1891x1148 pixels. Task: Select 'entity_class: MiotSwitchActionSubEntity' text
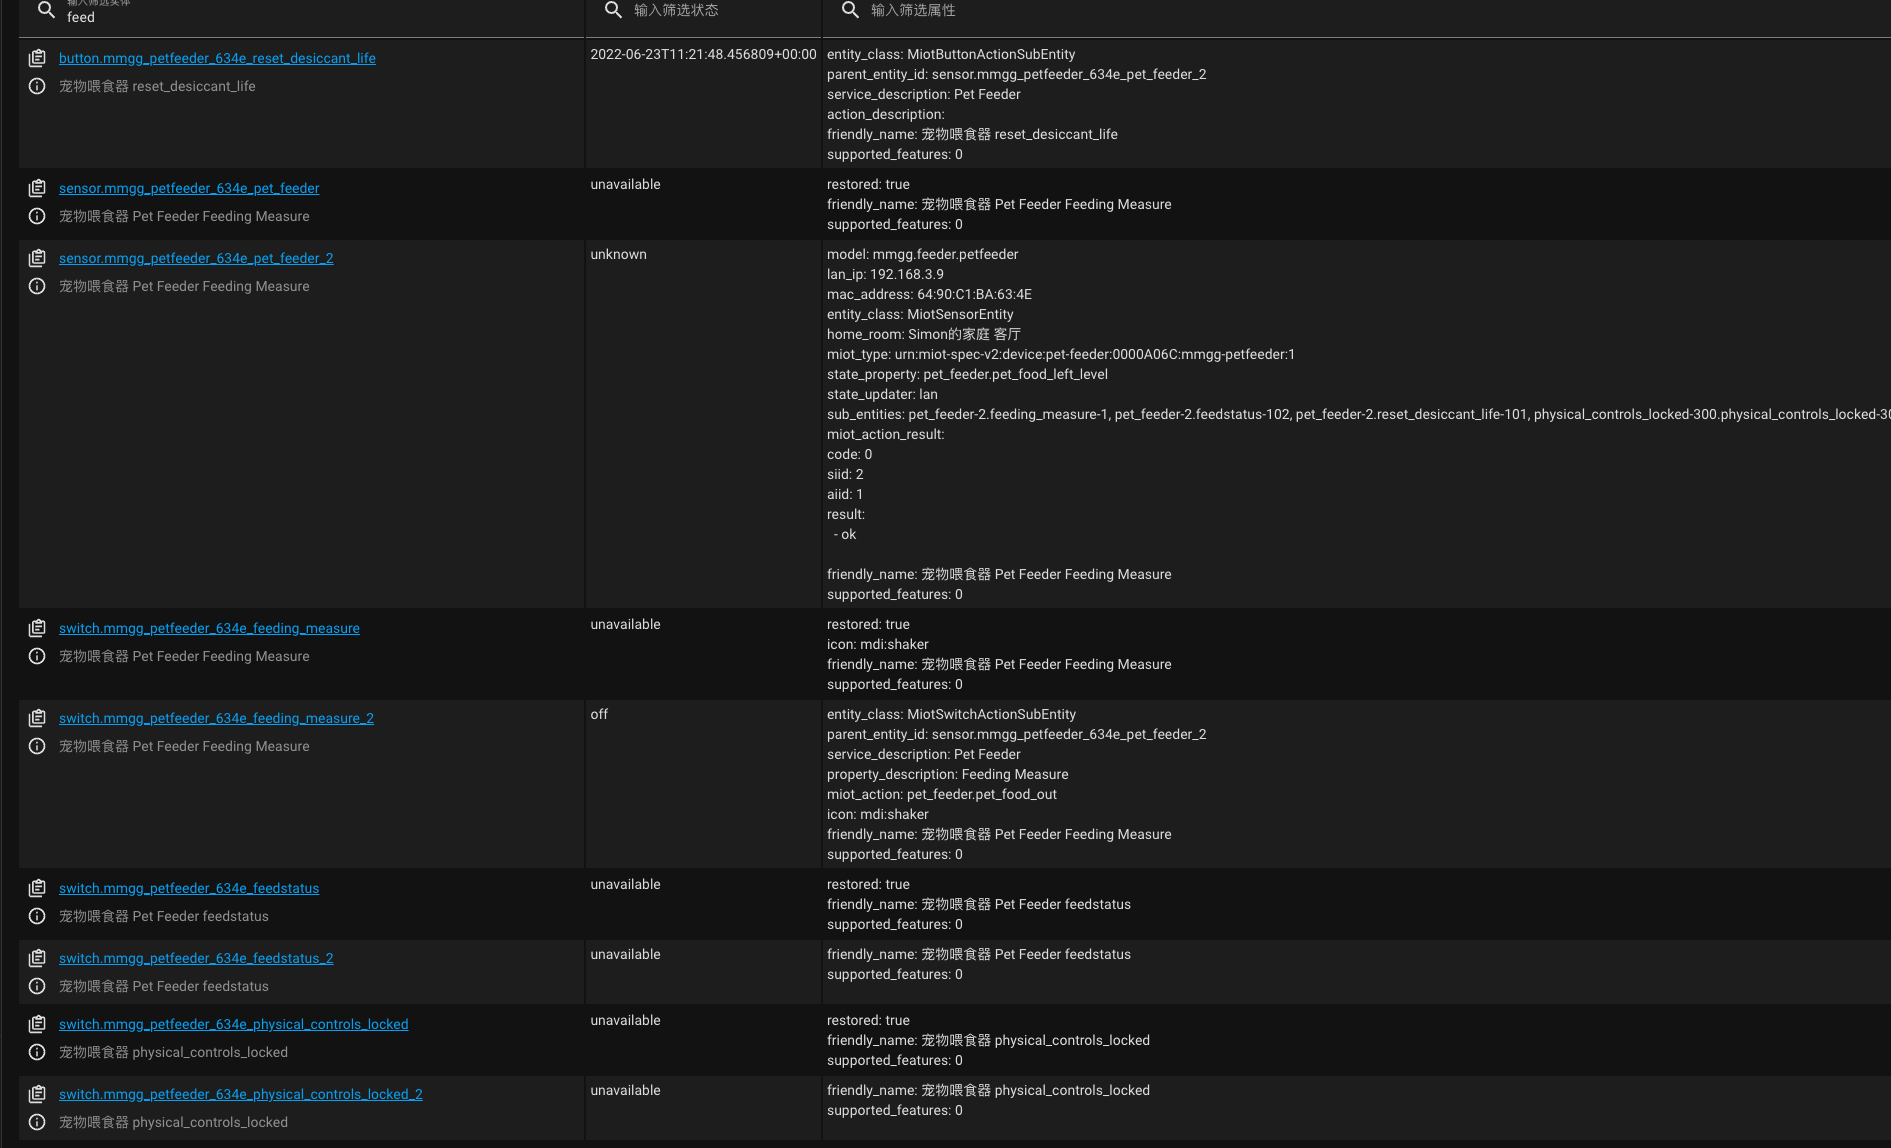(x=951, y=714)
